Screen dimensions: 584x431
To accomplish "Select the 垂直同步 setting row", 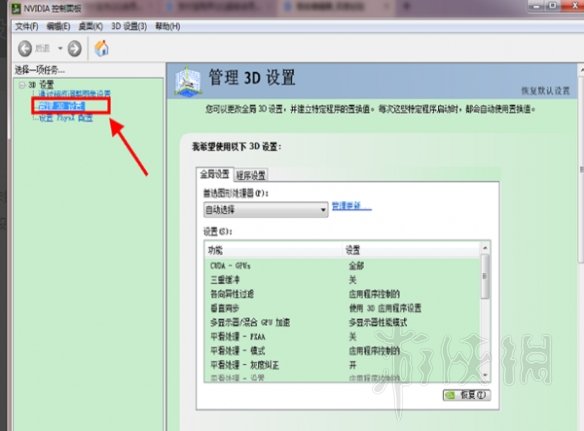I will [x=343, y=308].
